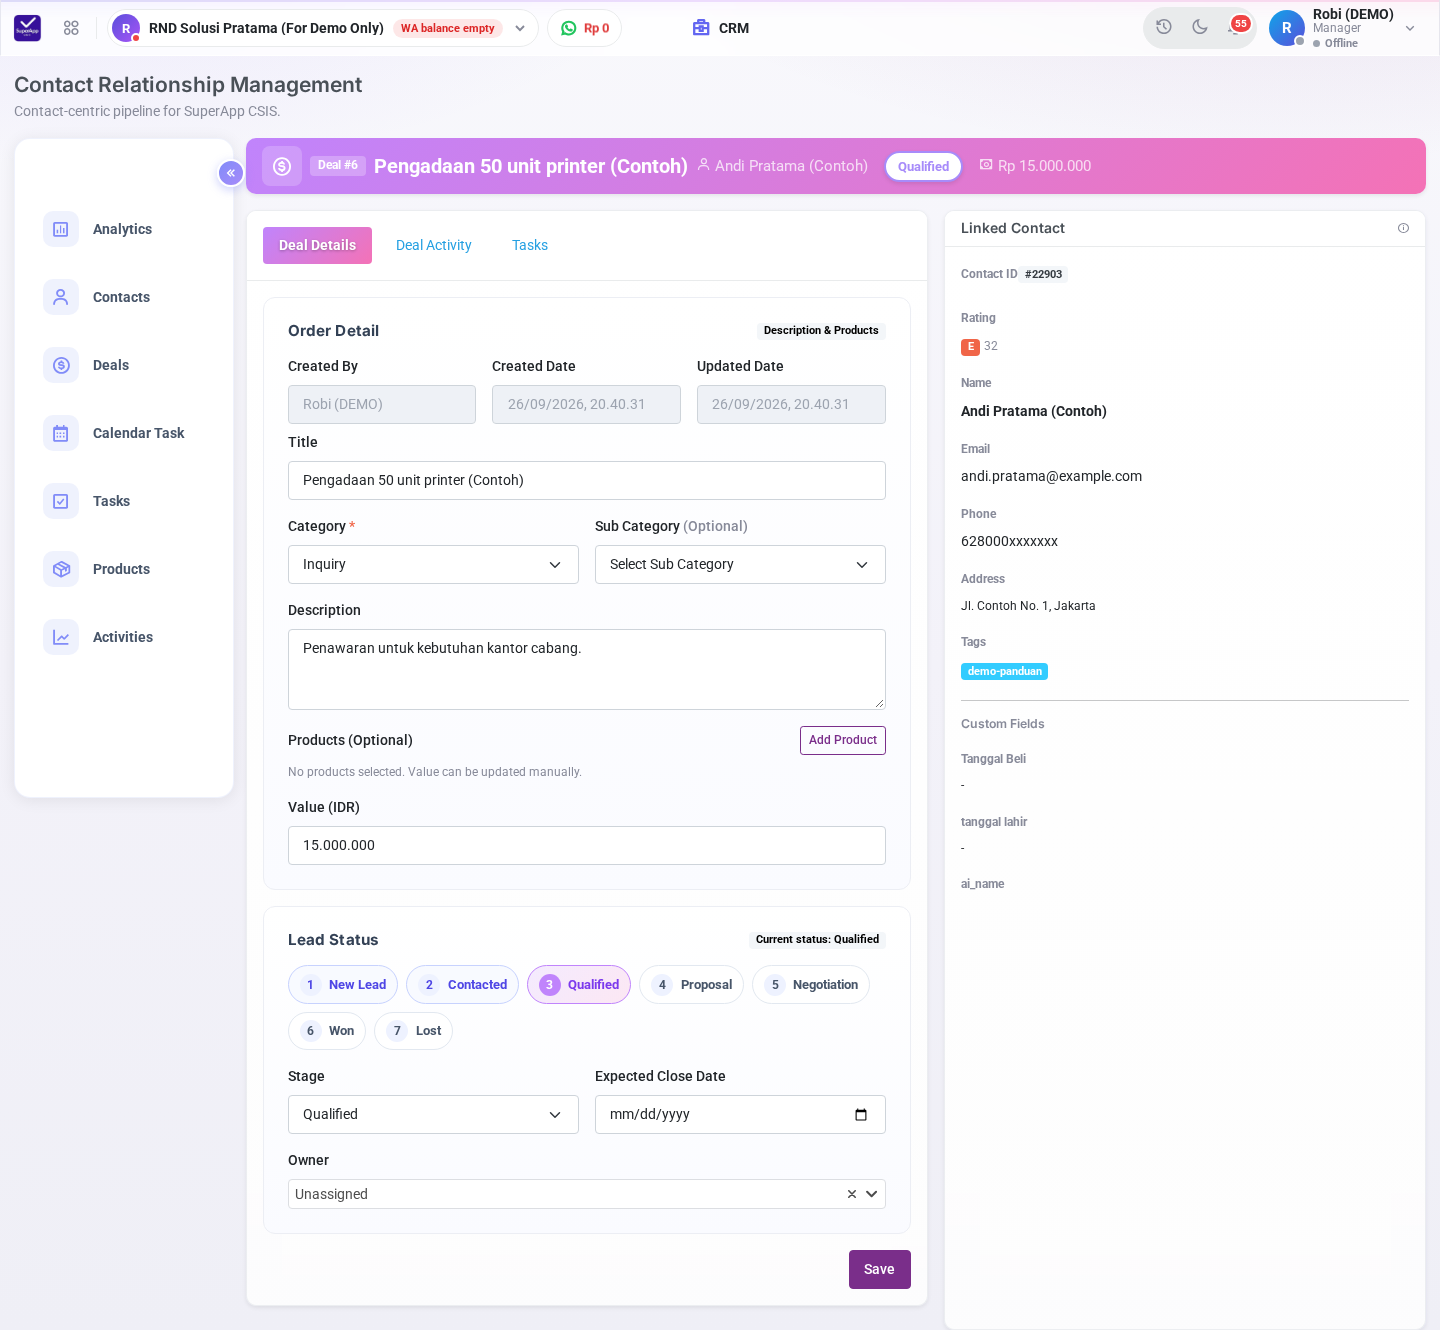The image size is (1440, 1330).
Task: Open the Robi (DEMO) user menu
Action: pyautogui.click(x=1344, y=28)
